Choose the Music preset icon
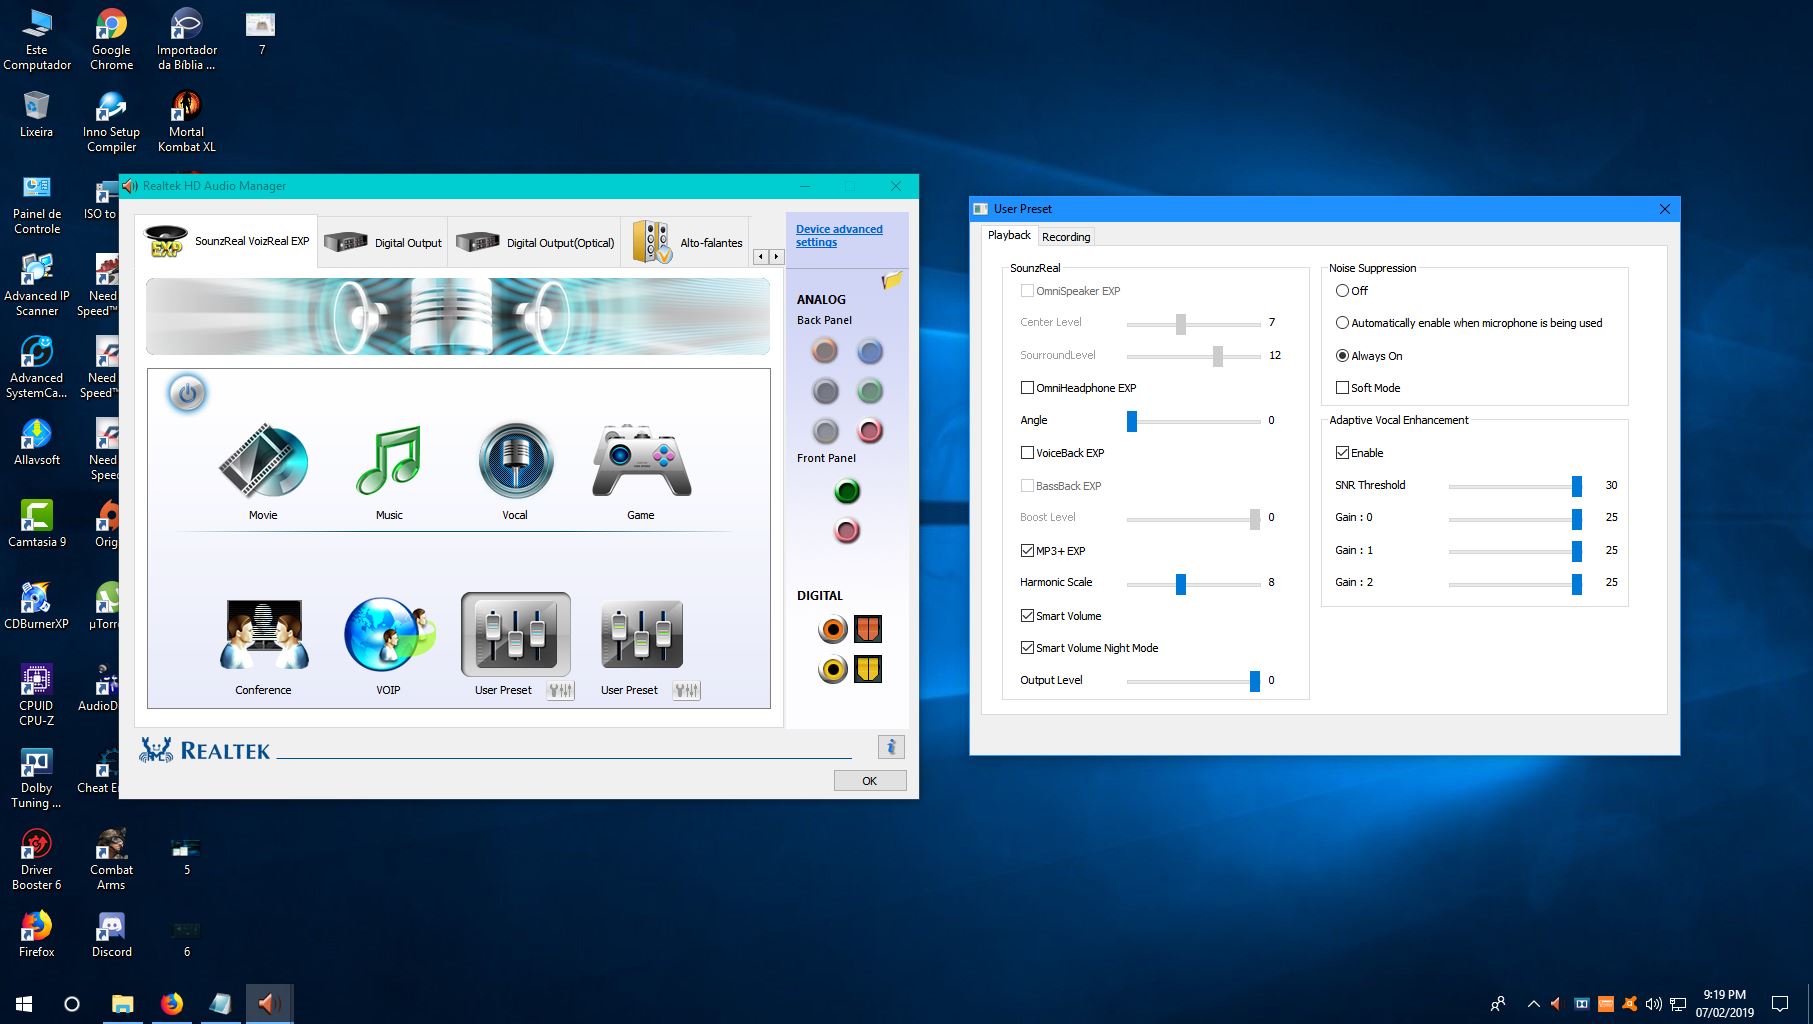The image size is (1813, 1024). (x=389, y=461)
